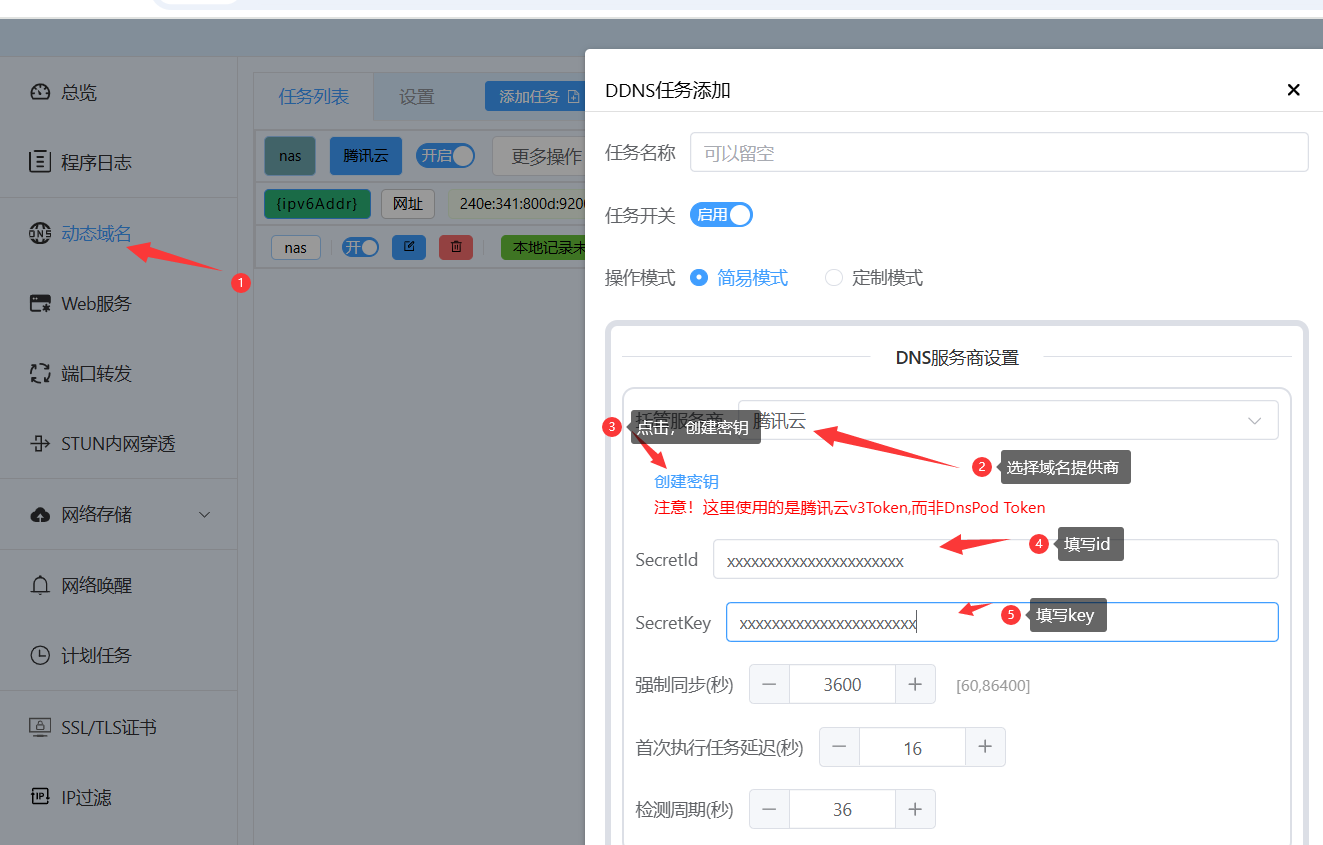Click the {ipv6Addr} green tag
This screenshot has width=1323, height=845.
[x=318, y=204]
